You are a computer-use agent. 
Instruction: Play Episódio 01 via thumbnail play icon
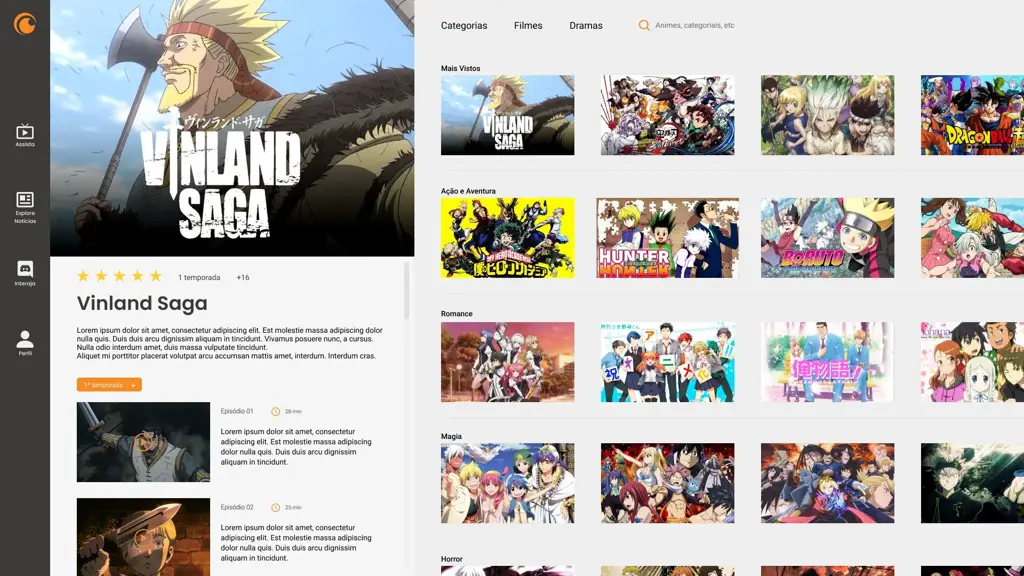(x=143, y=442)
